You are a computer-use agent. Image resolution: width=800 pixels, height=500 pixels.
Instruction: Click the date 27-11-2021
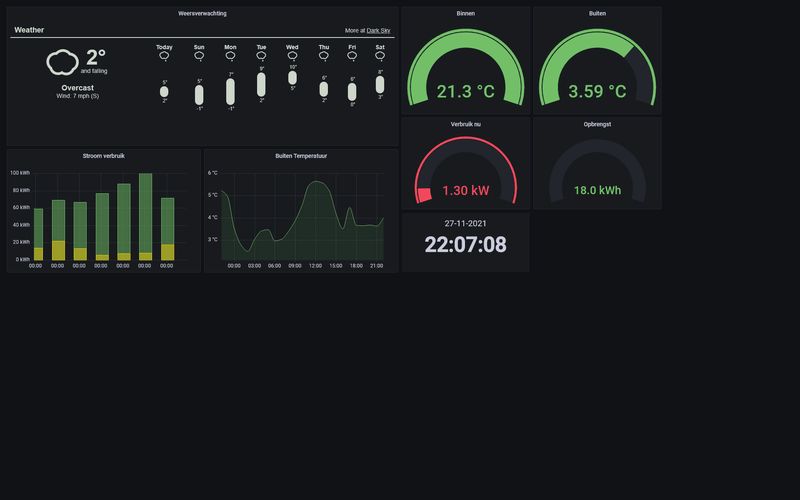point(465,223)
